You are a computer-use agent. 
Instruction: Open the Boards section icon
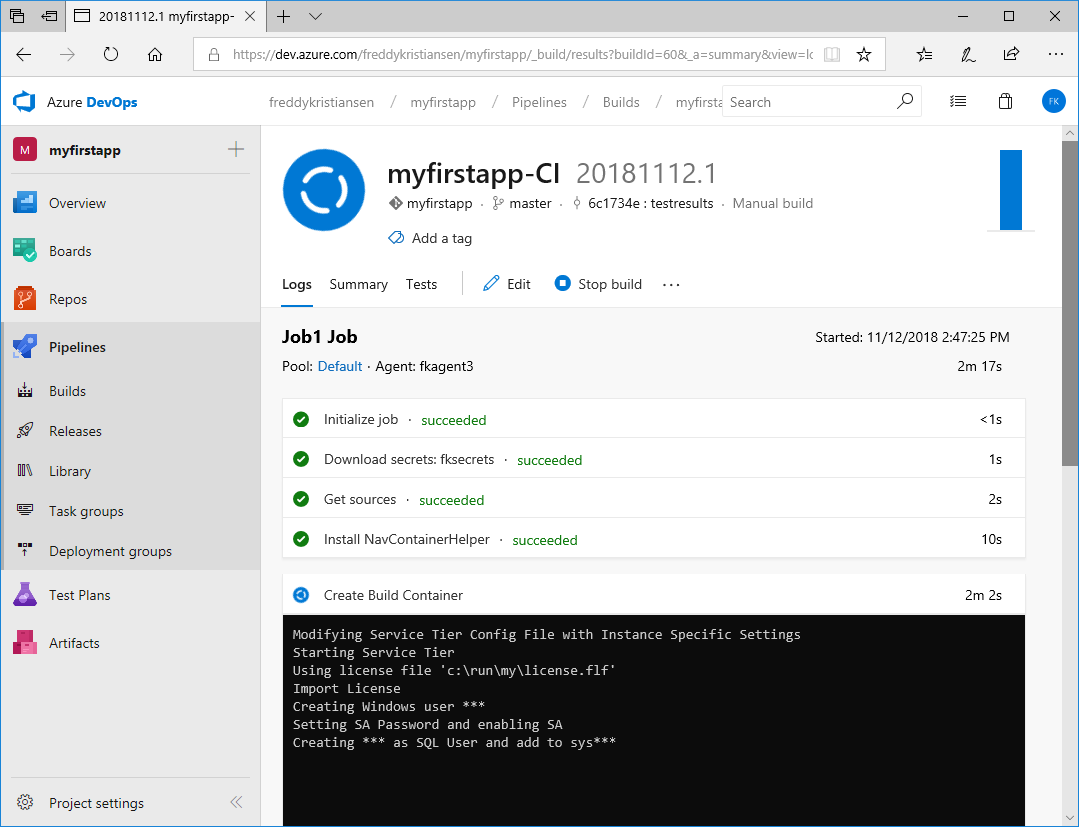click(25, 251)
